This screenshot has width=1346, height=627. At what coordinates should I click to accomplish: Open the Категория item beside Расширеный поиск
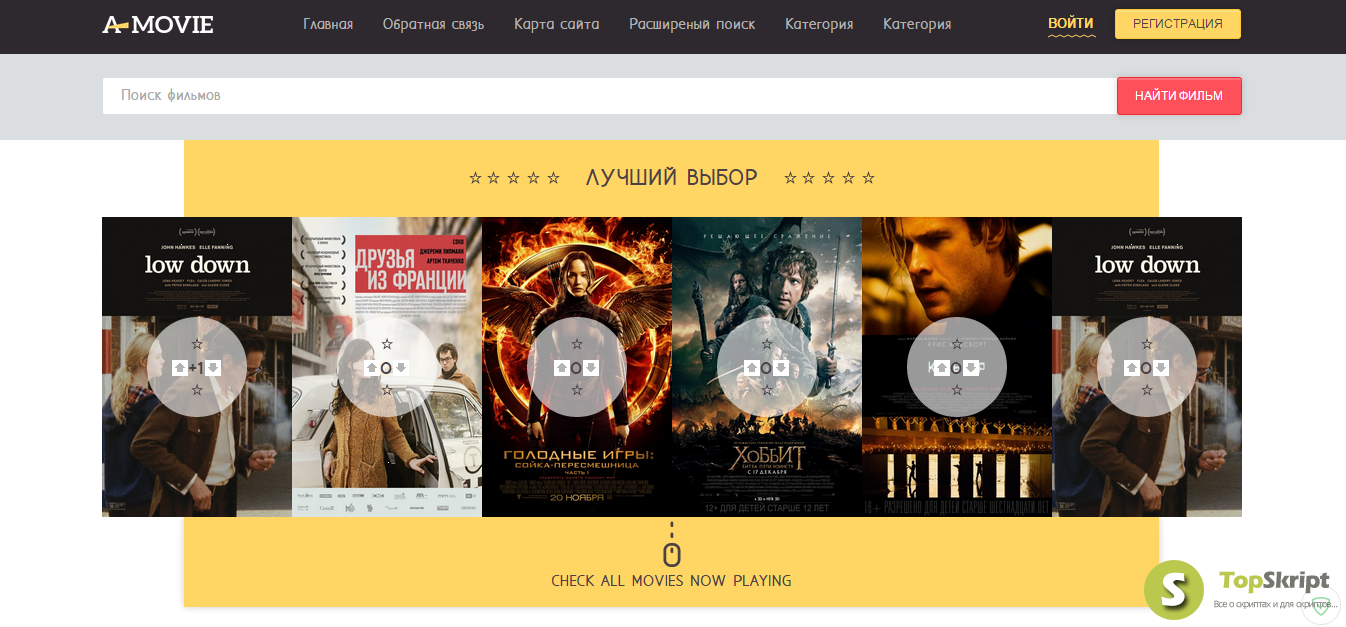819,24
